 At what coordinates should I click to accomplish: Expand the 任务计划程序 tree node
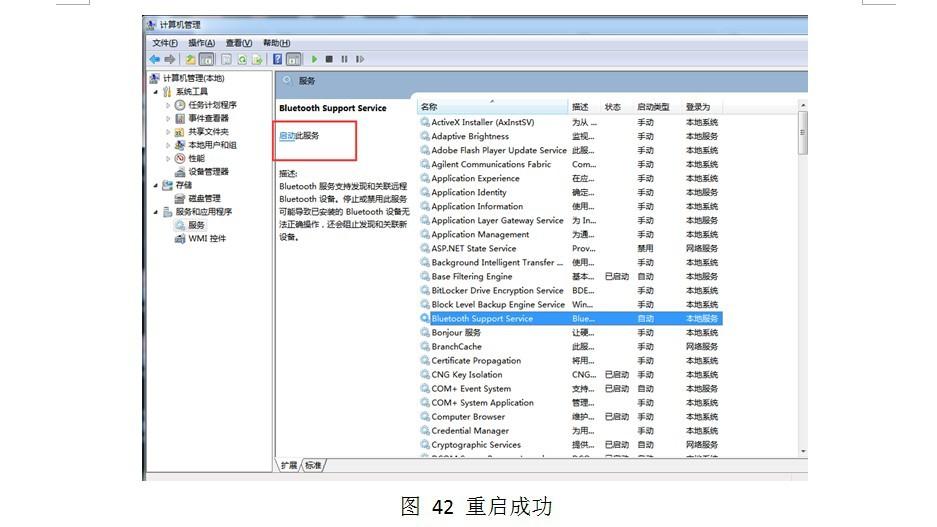pos(168,105)
